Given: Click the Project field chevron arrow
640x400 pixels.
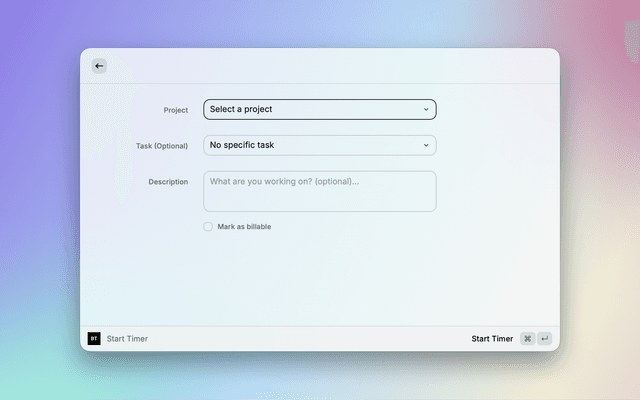Looking at the screenshot, I should tap(426, 109).
